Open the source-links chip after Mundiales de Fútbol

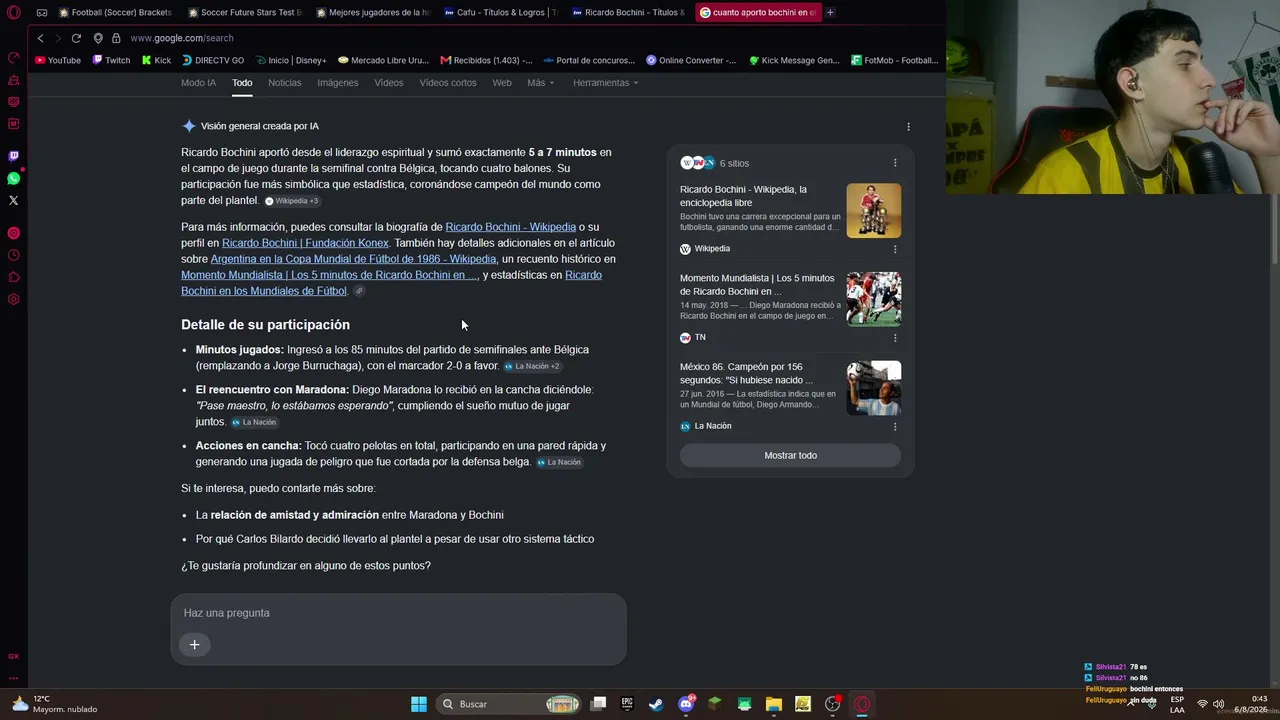[359, 291]
